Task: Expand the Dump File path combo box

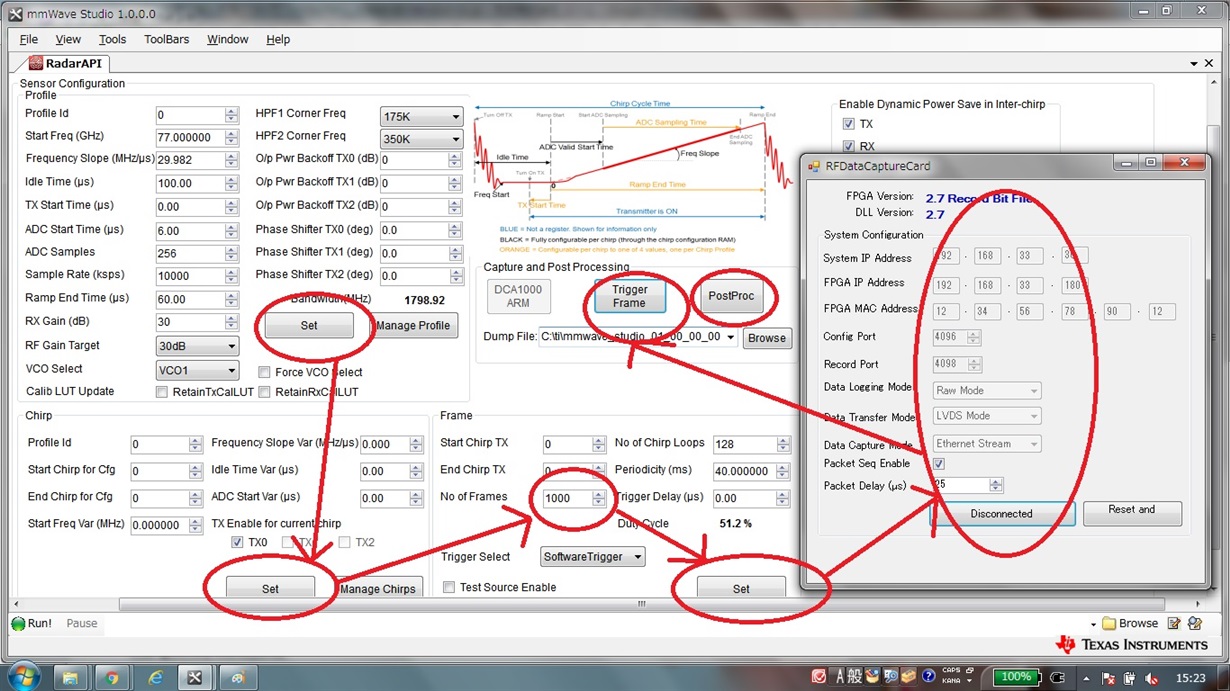Action: [x=729, y=338]
